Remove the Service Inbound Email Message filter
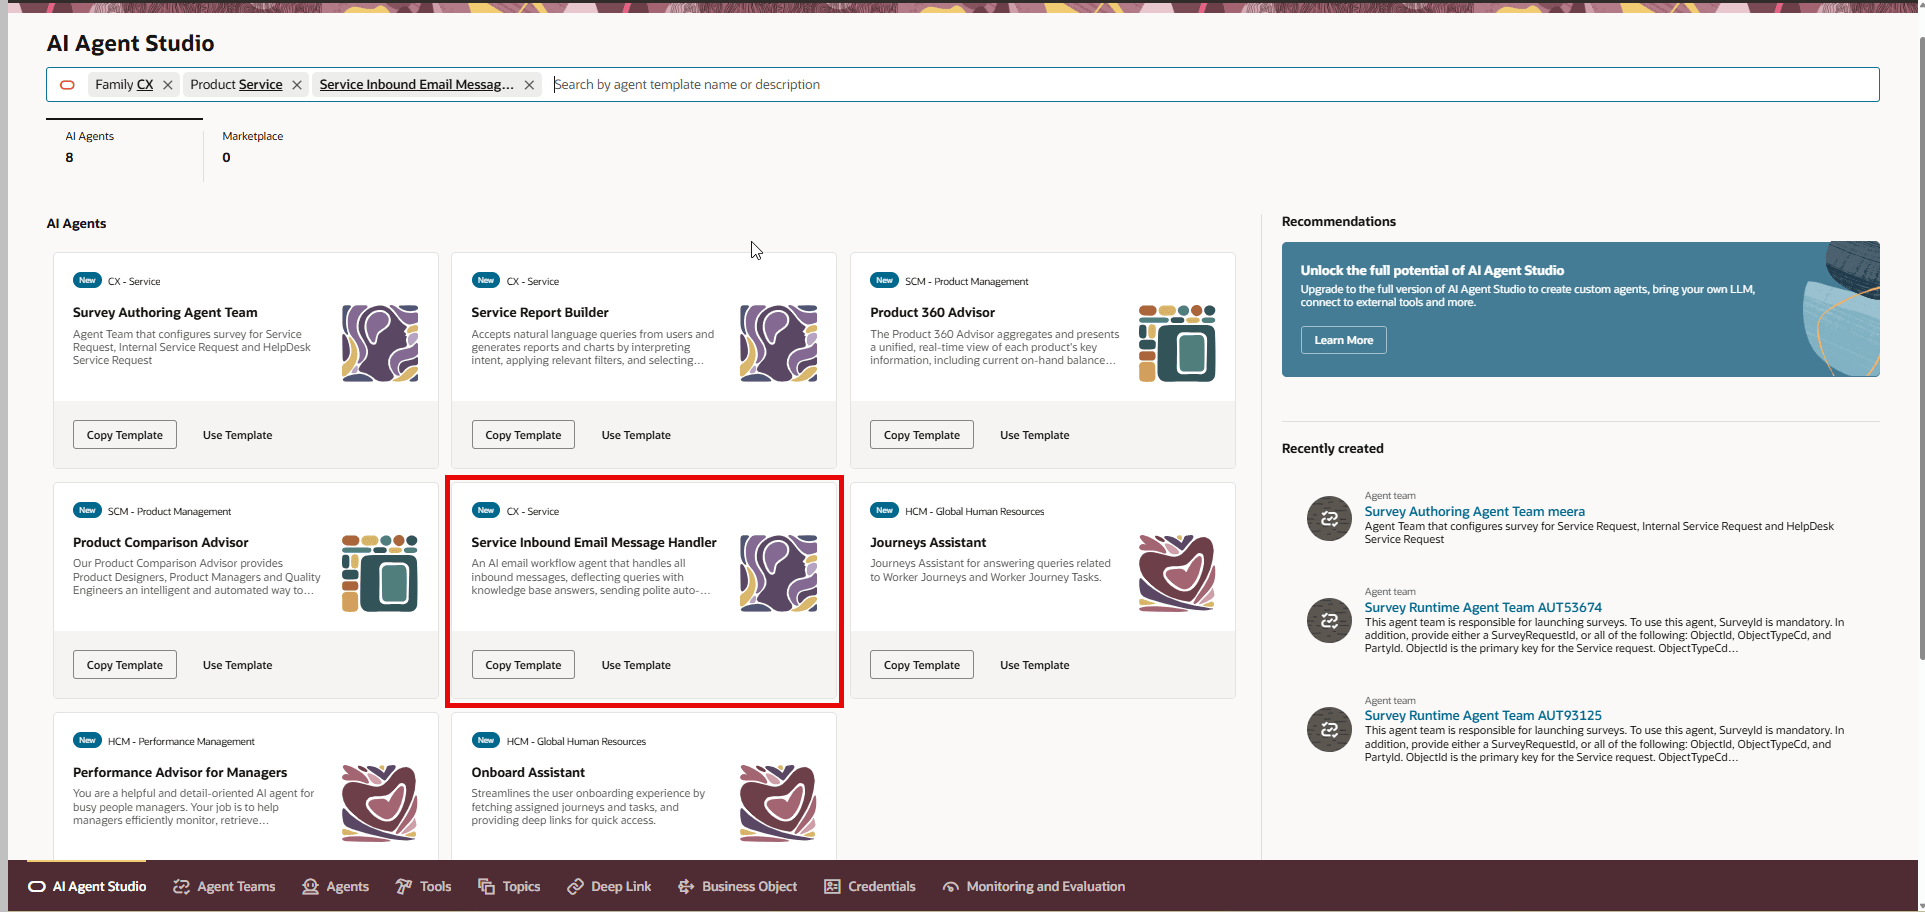1925x912 pixels. click(529, 84)
